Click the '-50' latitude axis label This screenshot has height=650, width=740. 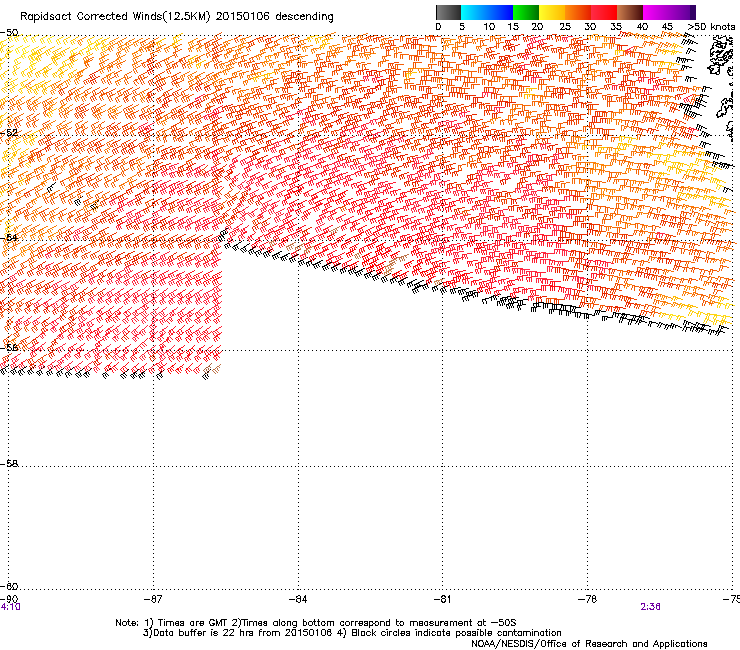tap(9, 33)
